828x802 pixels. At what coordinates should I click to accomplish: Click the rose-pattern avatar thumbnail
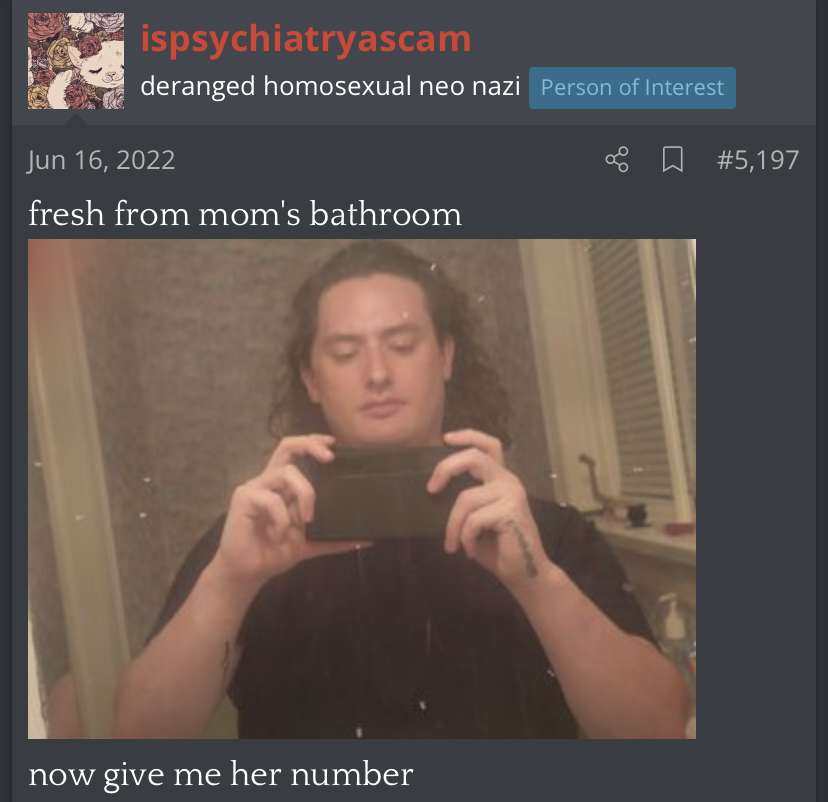click(x=76, y=61)
